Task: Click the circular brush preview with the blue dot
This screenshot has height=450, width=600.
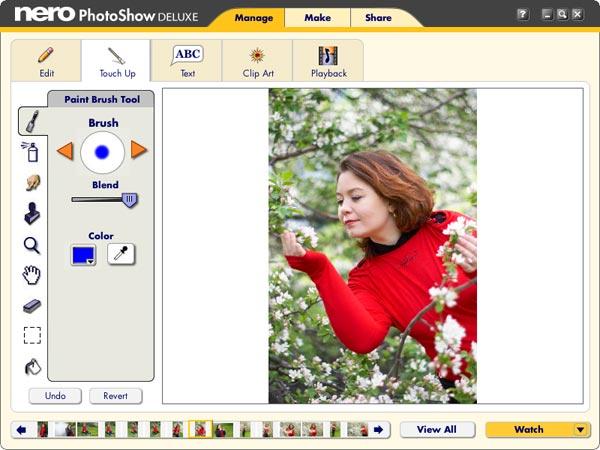Action: click(102, 152)
